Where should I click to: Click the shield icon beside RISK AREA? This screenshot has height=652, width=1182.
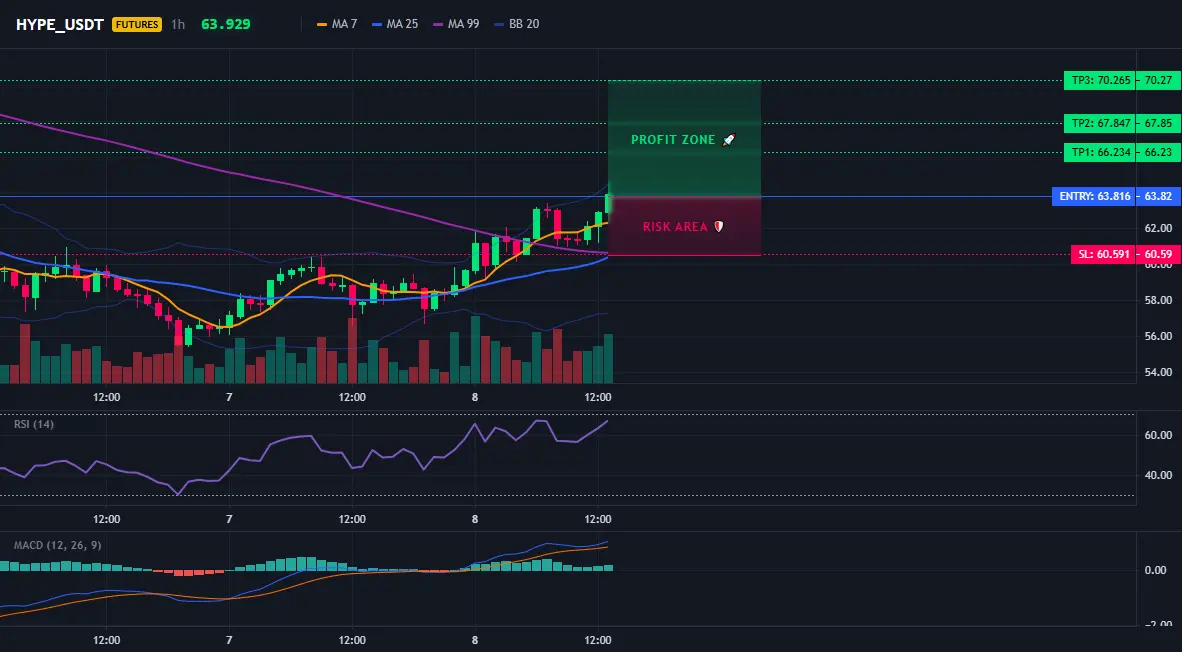coord(718,226)
